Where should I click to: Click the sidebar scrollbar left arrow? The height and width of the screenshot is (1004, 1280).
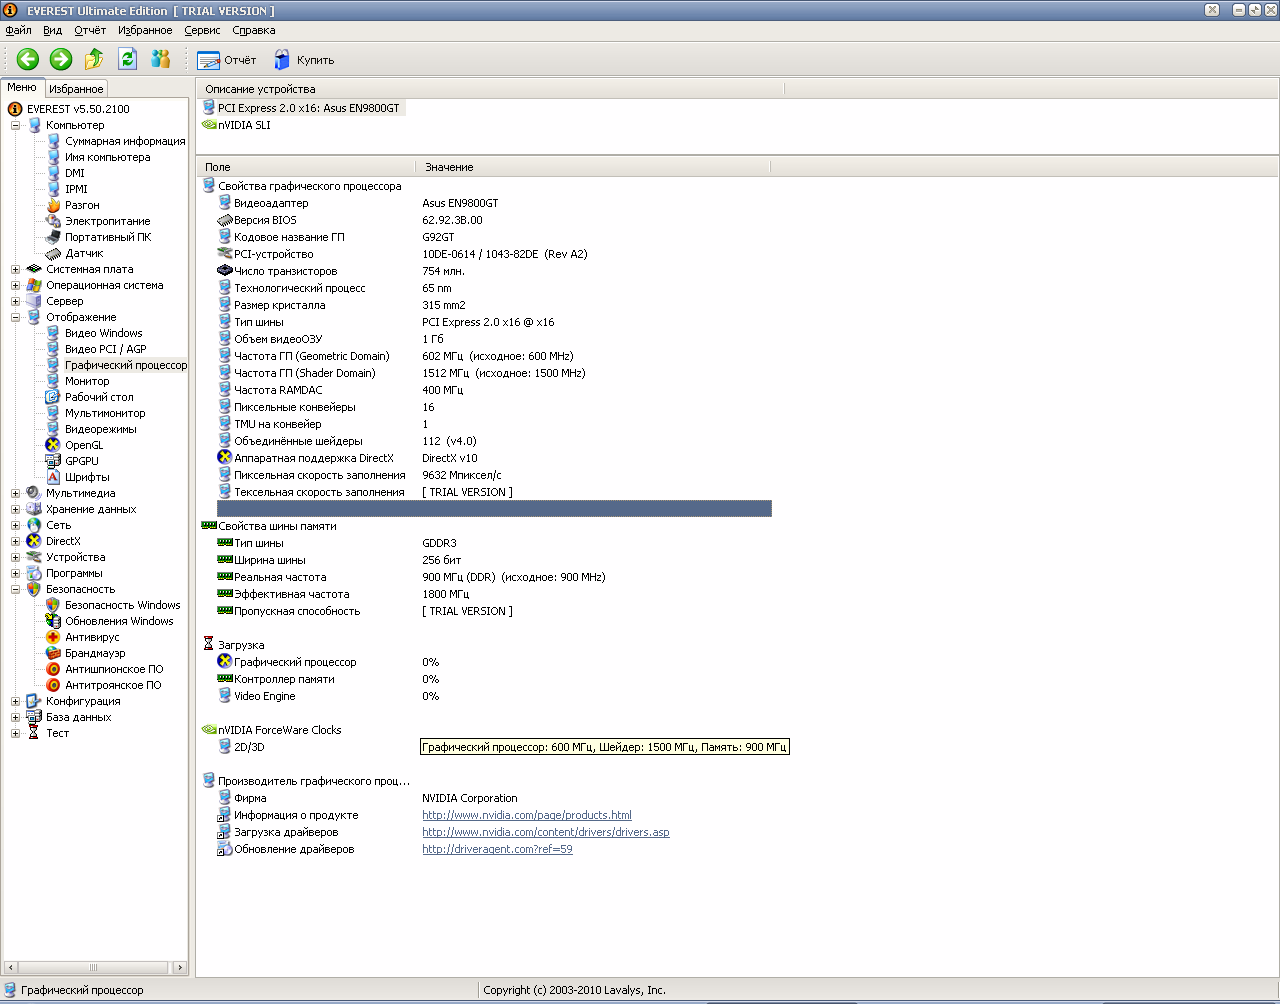click(10, 968)
